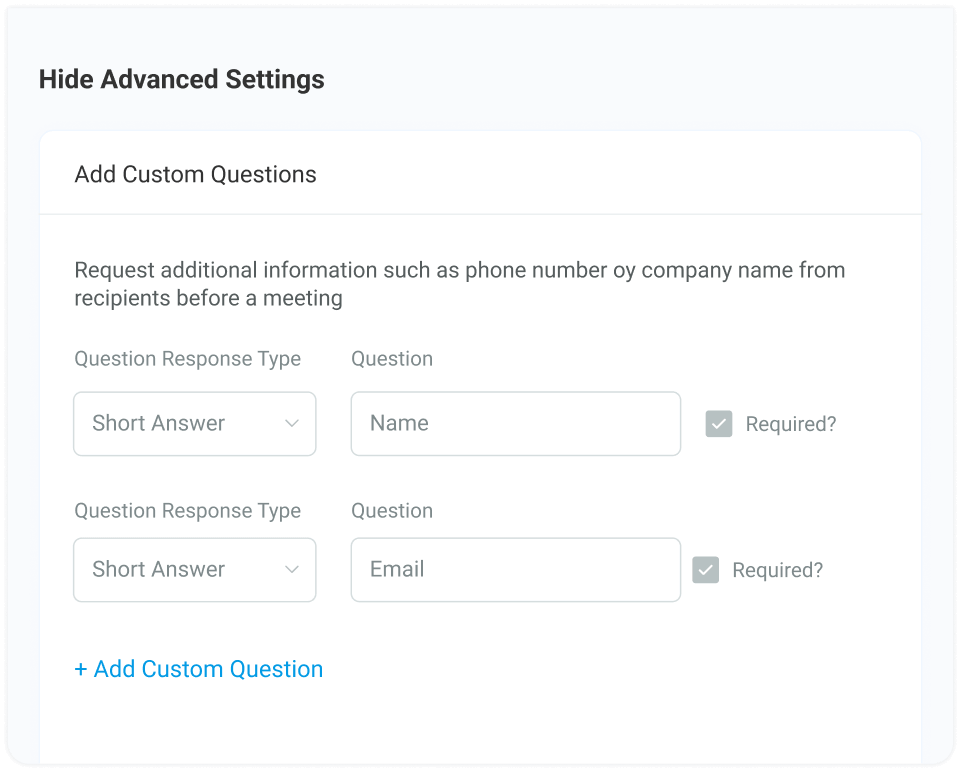Click the Question Response Type label above the Name row

coord(187,358)
